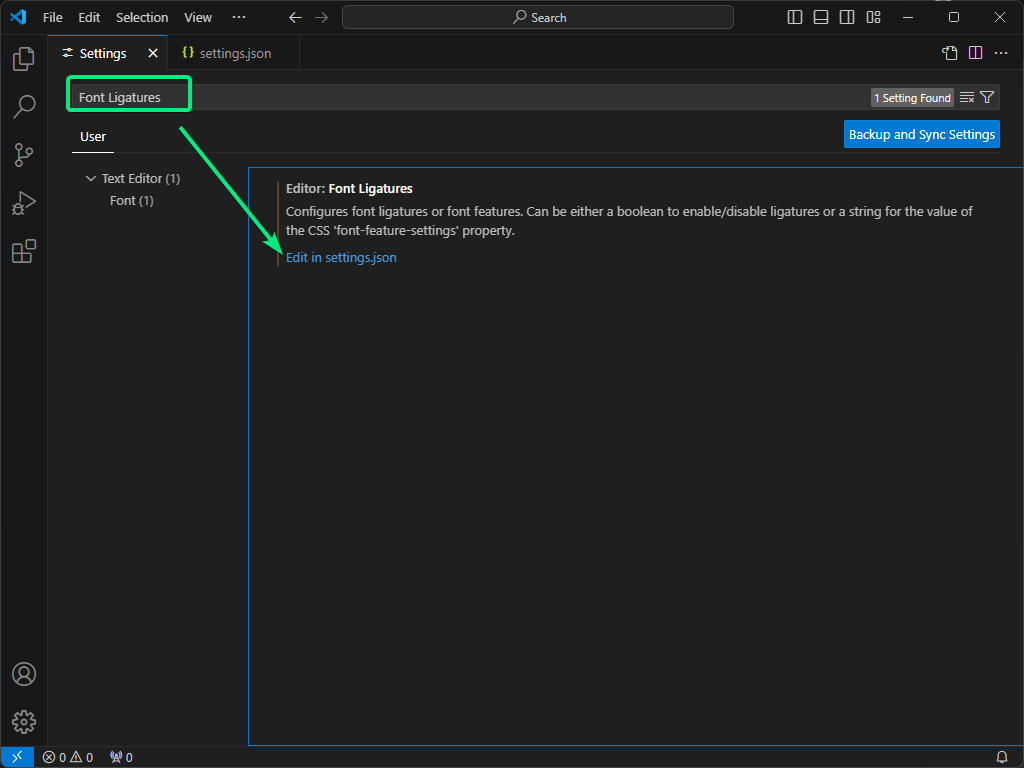Viewport: 1024px width, 768px height.
Task: Open Customize Layout icon
Action: tap(873, 18)
